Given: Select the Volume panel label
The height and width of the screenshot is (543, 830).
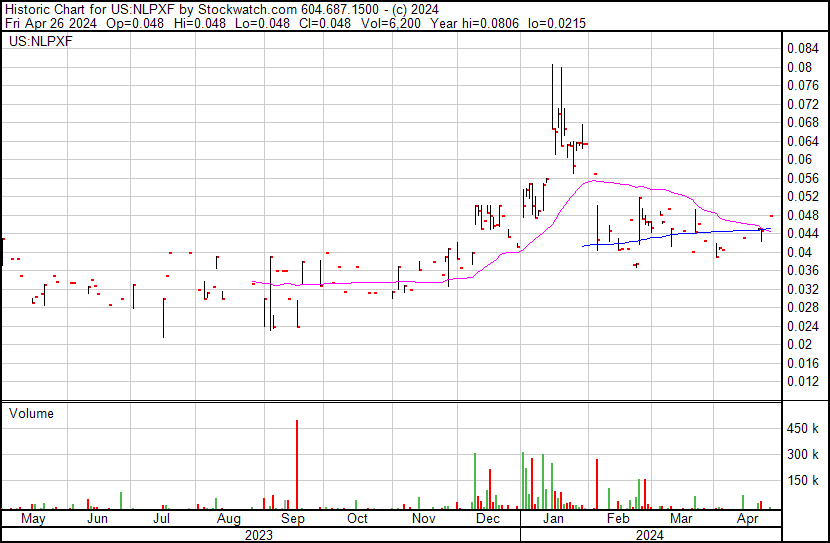Looking at the screenshot, I should 31,413.
